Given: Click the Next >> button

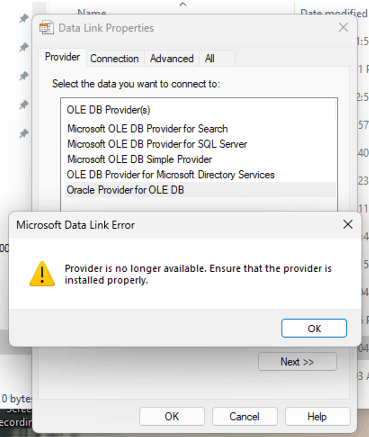Looking at the screenshot, I should (x=297, y=362).
